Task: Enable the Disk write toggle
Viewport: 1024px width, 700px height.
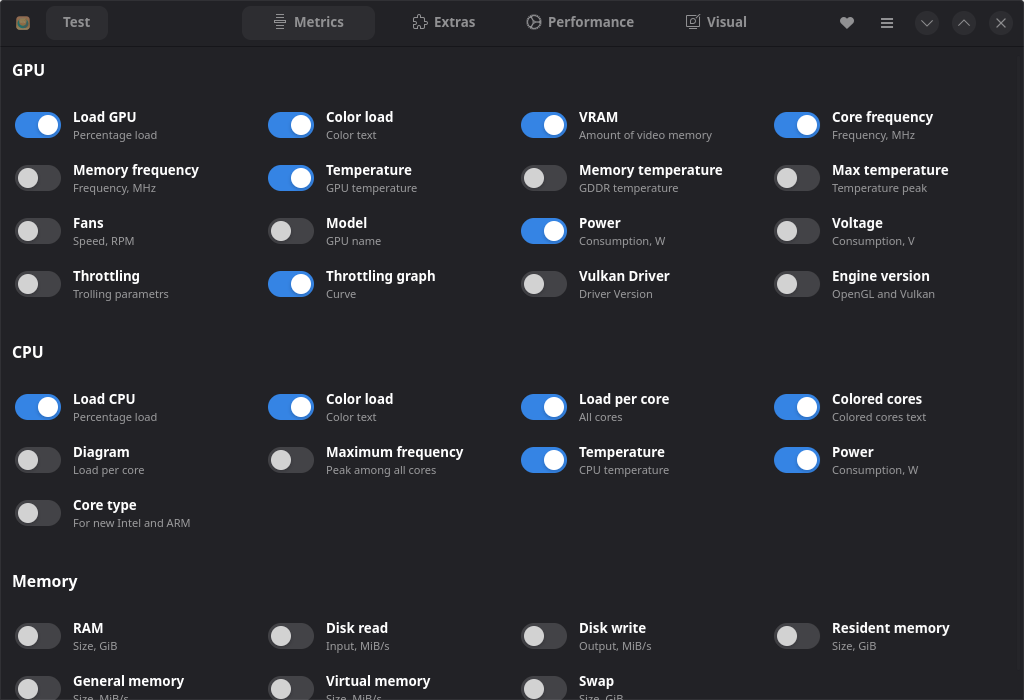Action: [543, 635]
